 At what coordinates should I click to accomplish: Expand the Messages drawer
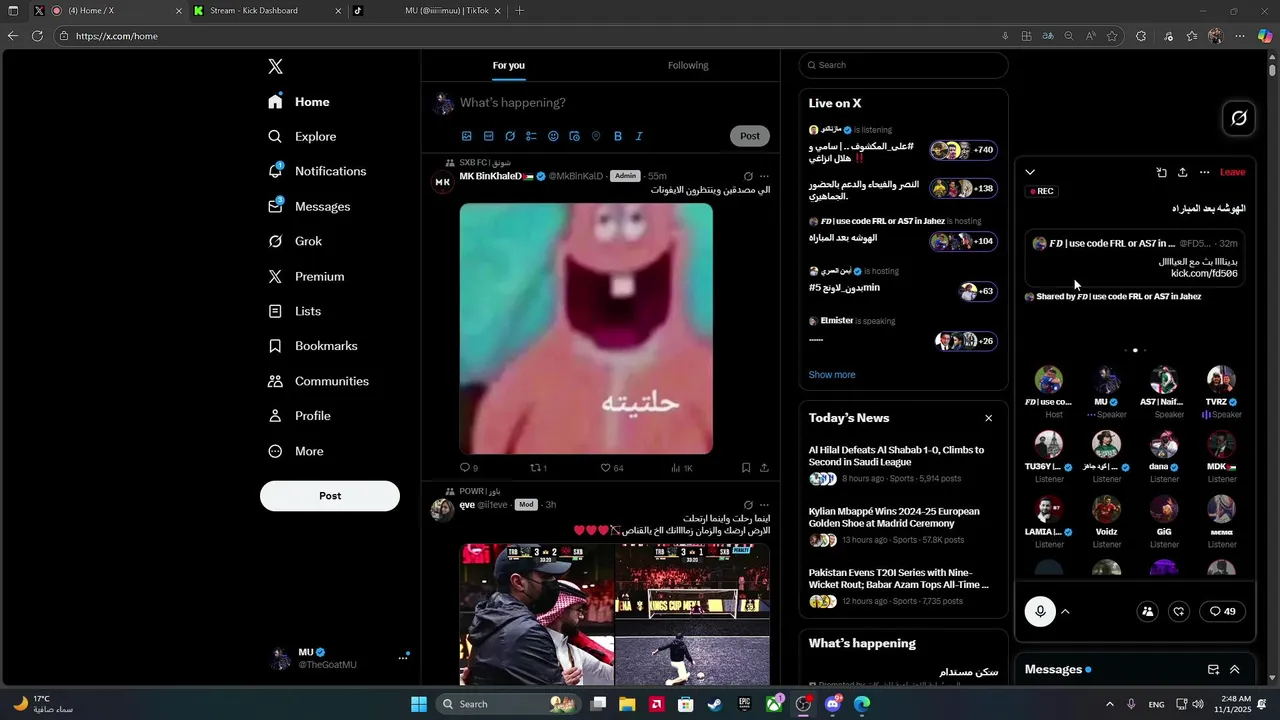(1235, 670)
